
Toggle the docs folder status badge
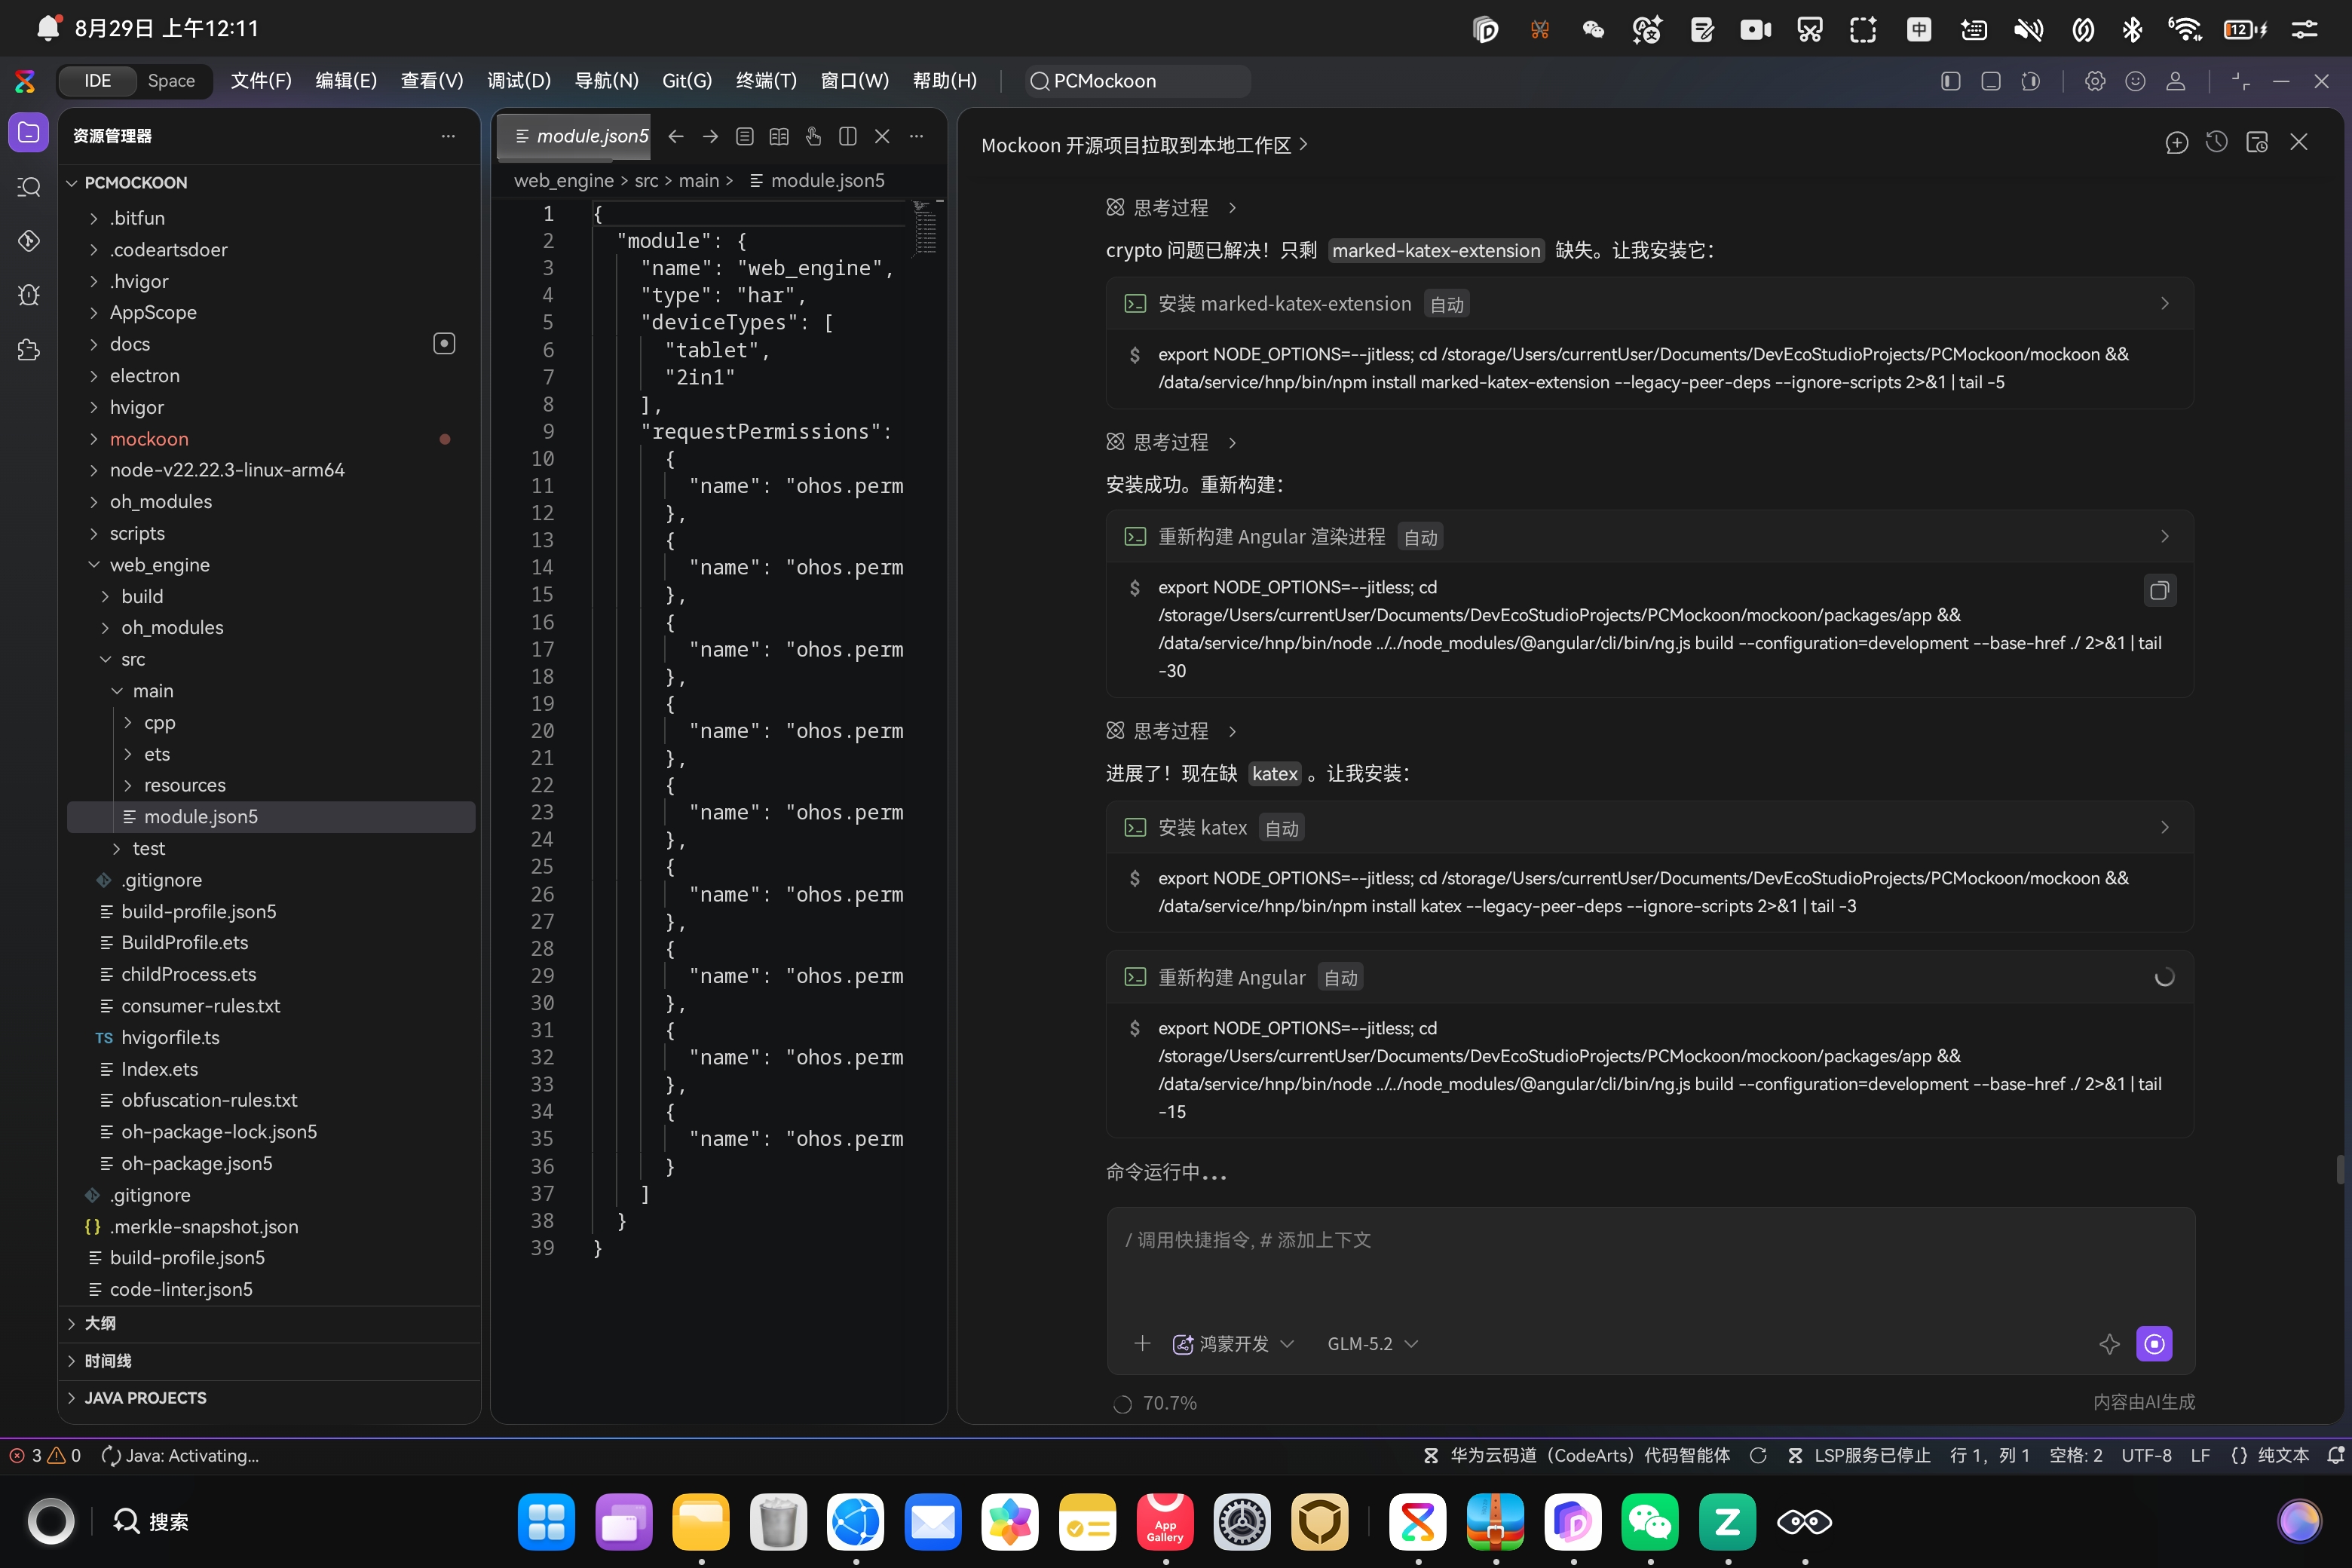(444, 344)
